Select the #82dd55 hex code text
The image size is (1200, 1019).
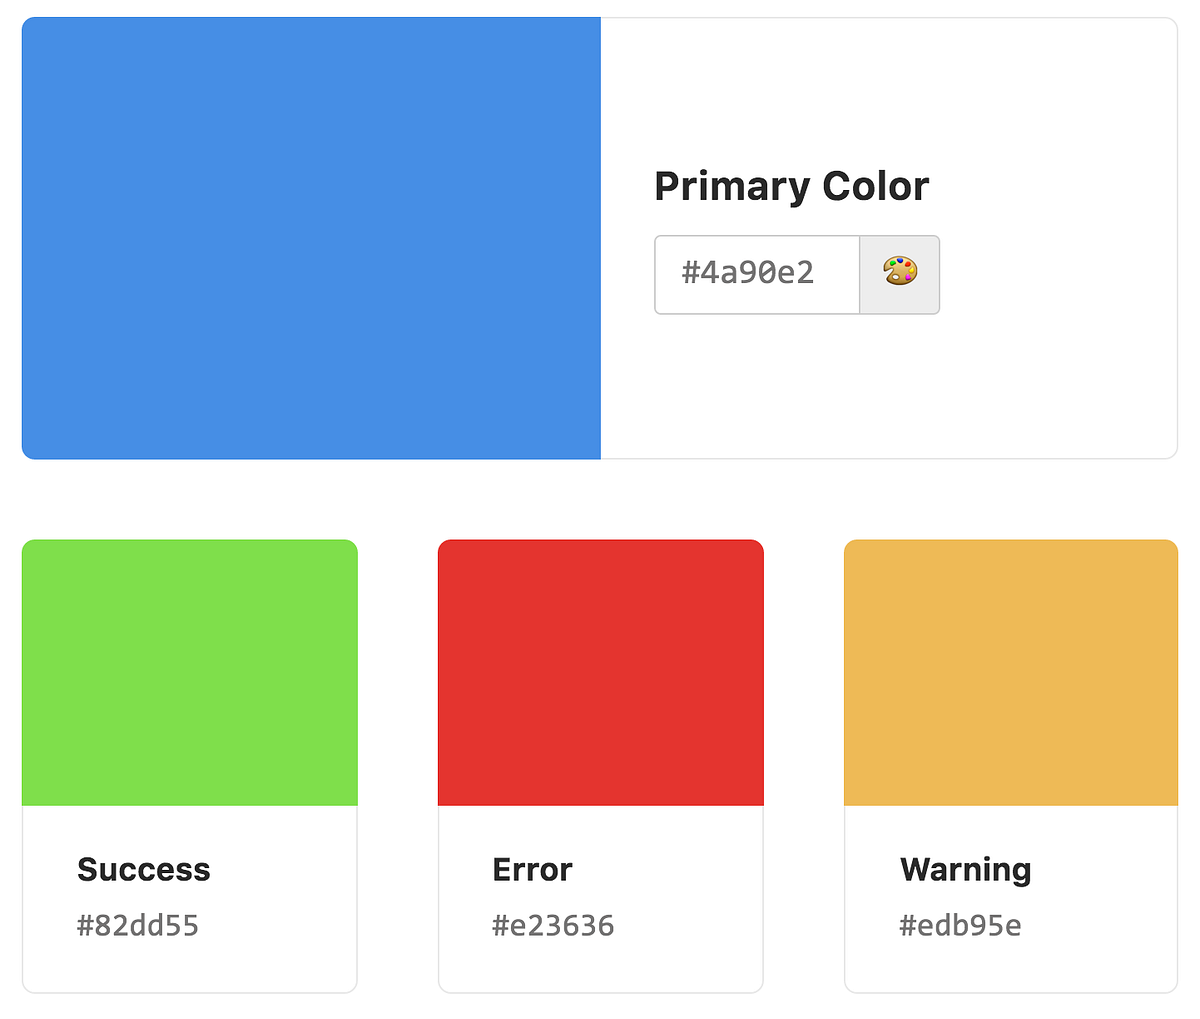coord(139,925)
